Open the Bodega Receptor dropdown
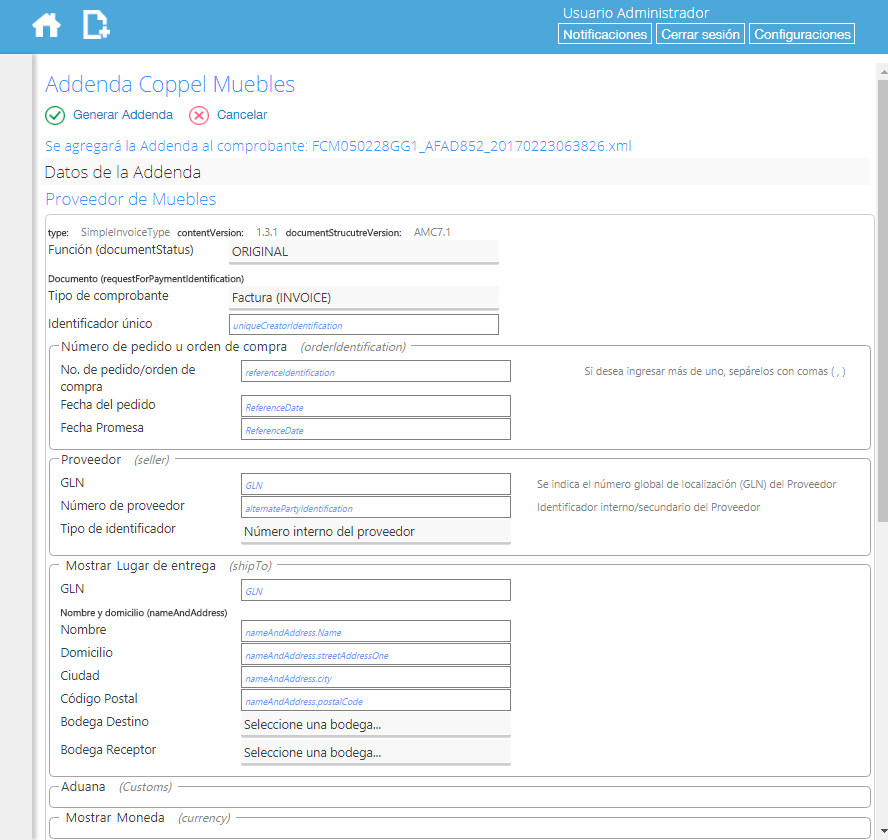The image size is (888, 840). [375, 753]
